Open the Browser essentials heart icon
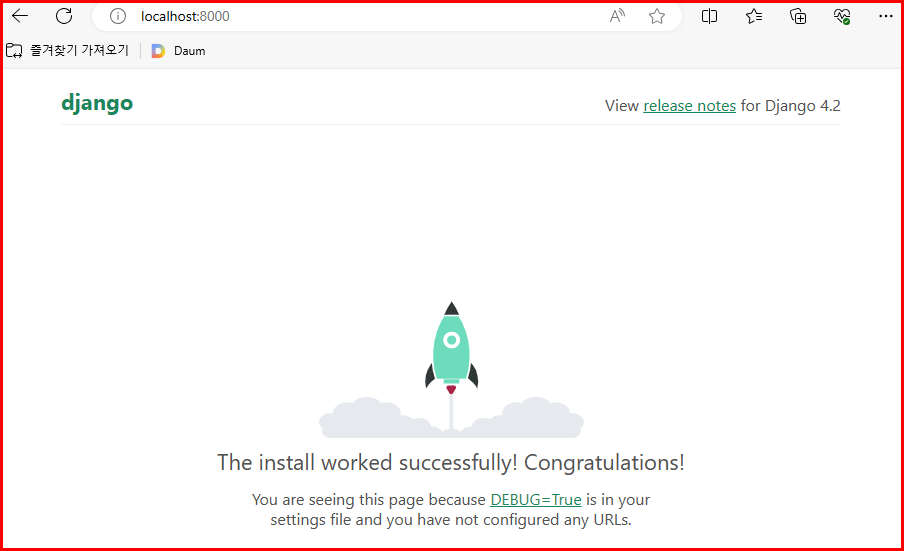 pos(842,16)
